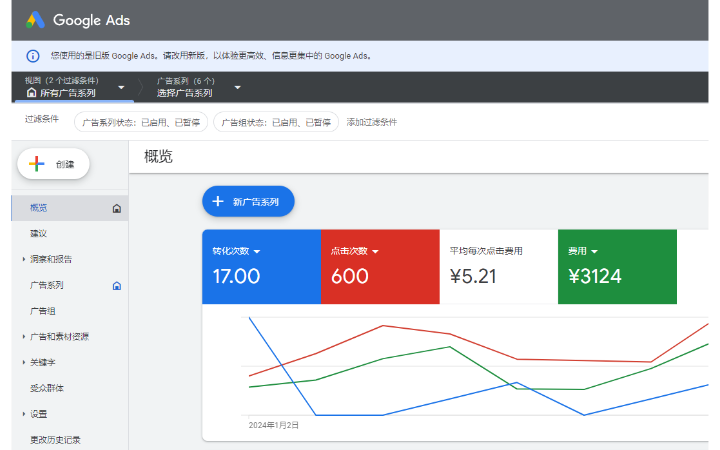This screenshot has height=450, width=720.
Task: Click the 新广告系列 button
Action: tap(248, 201)
